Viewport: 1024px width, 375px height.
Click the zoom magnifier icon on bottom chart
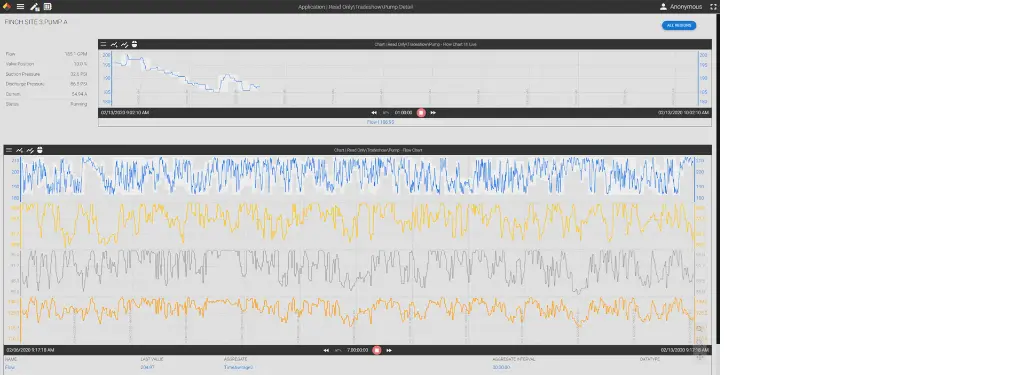pyautogui.click(x=699, y=329)
